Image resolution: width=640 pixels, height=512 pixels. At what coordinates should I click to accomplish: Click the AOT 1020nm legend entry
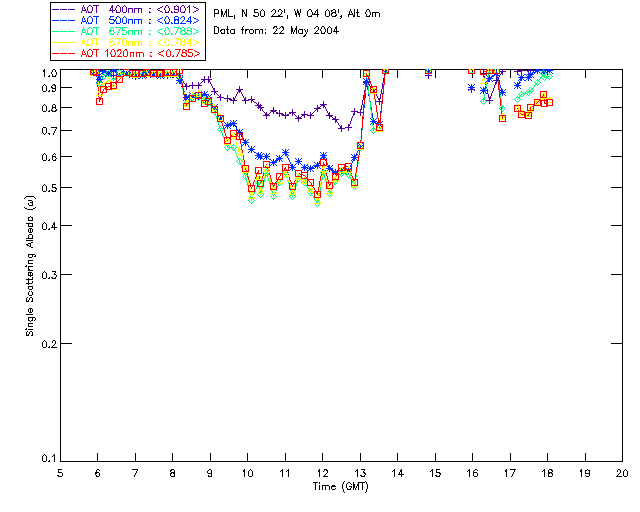pos(126,53)
